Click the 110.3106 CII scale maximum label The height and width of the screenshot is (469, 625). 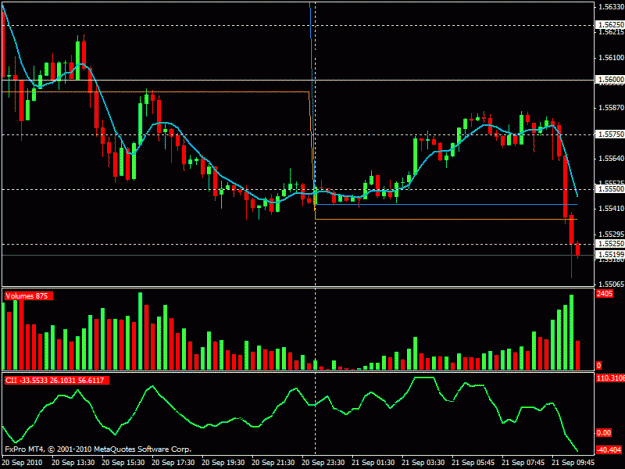[x=610, y=378]
